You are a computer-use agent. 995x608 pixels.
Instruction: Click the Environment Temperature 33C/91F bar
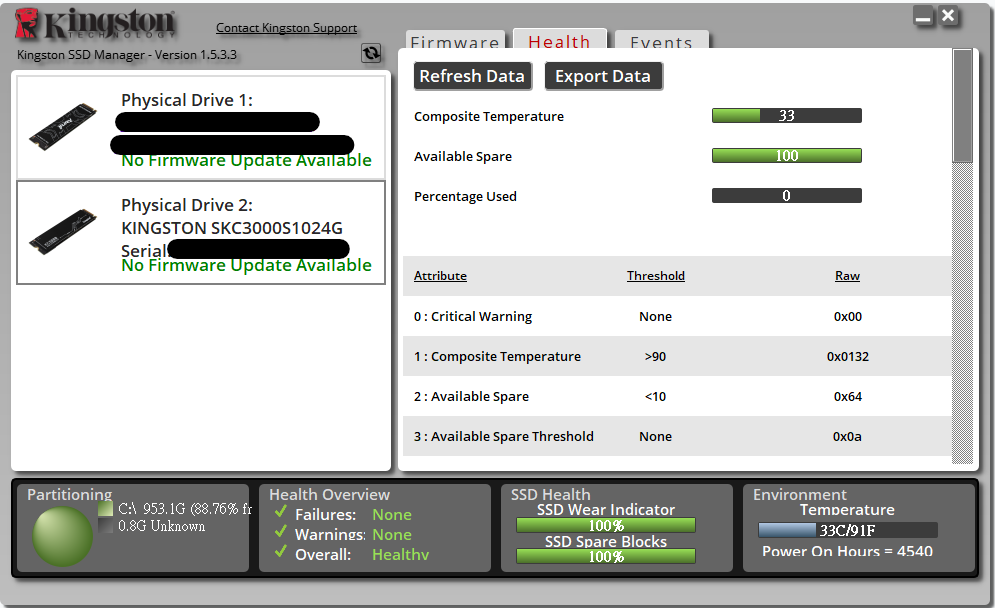pyautogui.click(x=848, y=530)
